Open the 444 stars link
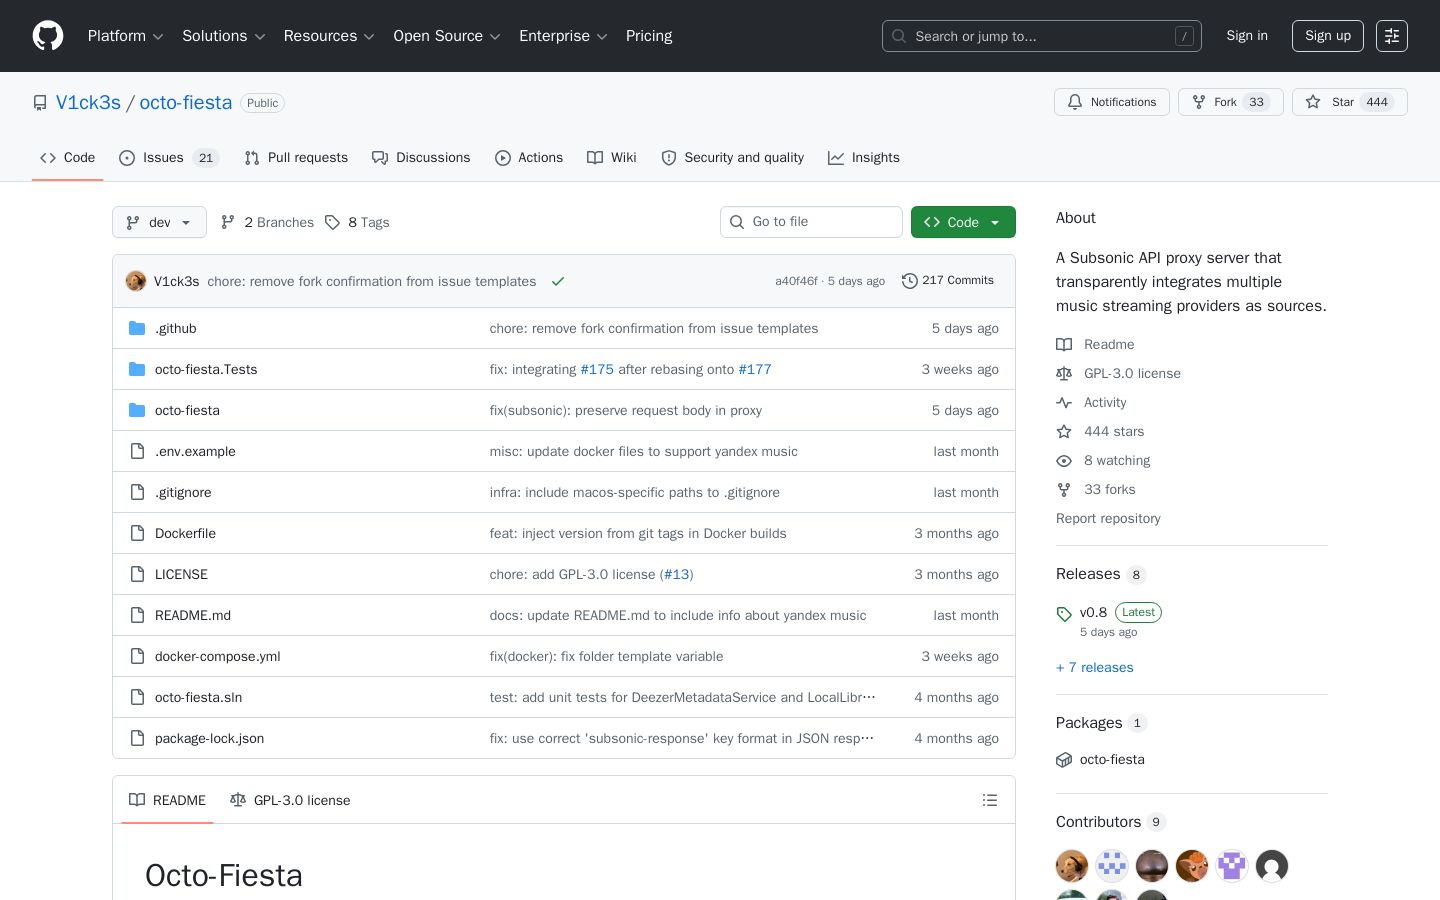Viewport: 1440px width, 900px height. coord(1100,431)
